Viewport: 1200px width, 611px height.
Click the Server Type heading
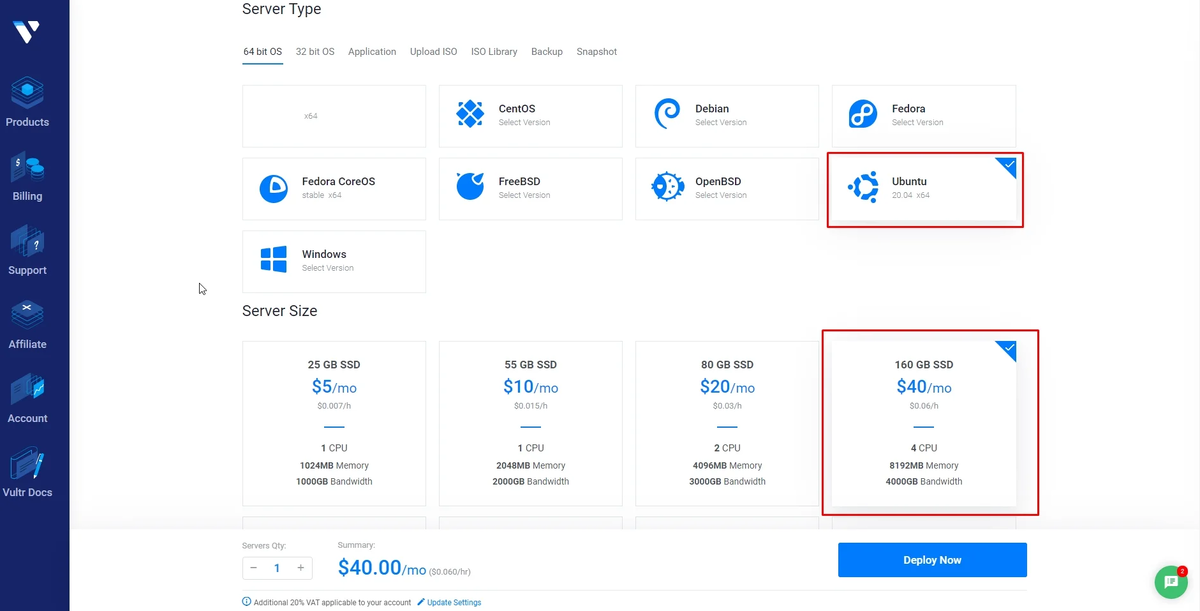tap(282, 9)
